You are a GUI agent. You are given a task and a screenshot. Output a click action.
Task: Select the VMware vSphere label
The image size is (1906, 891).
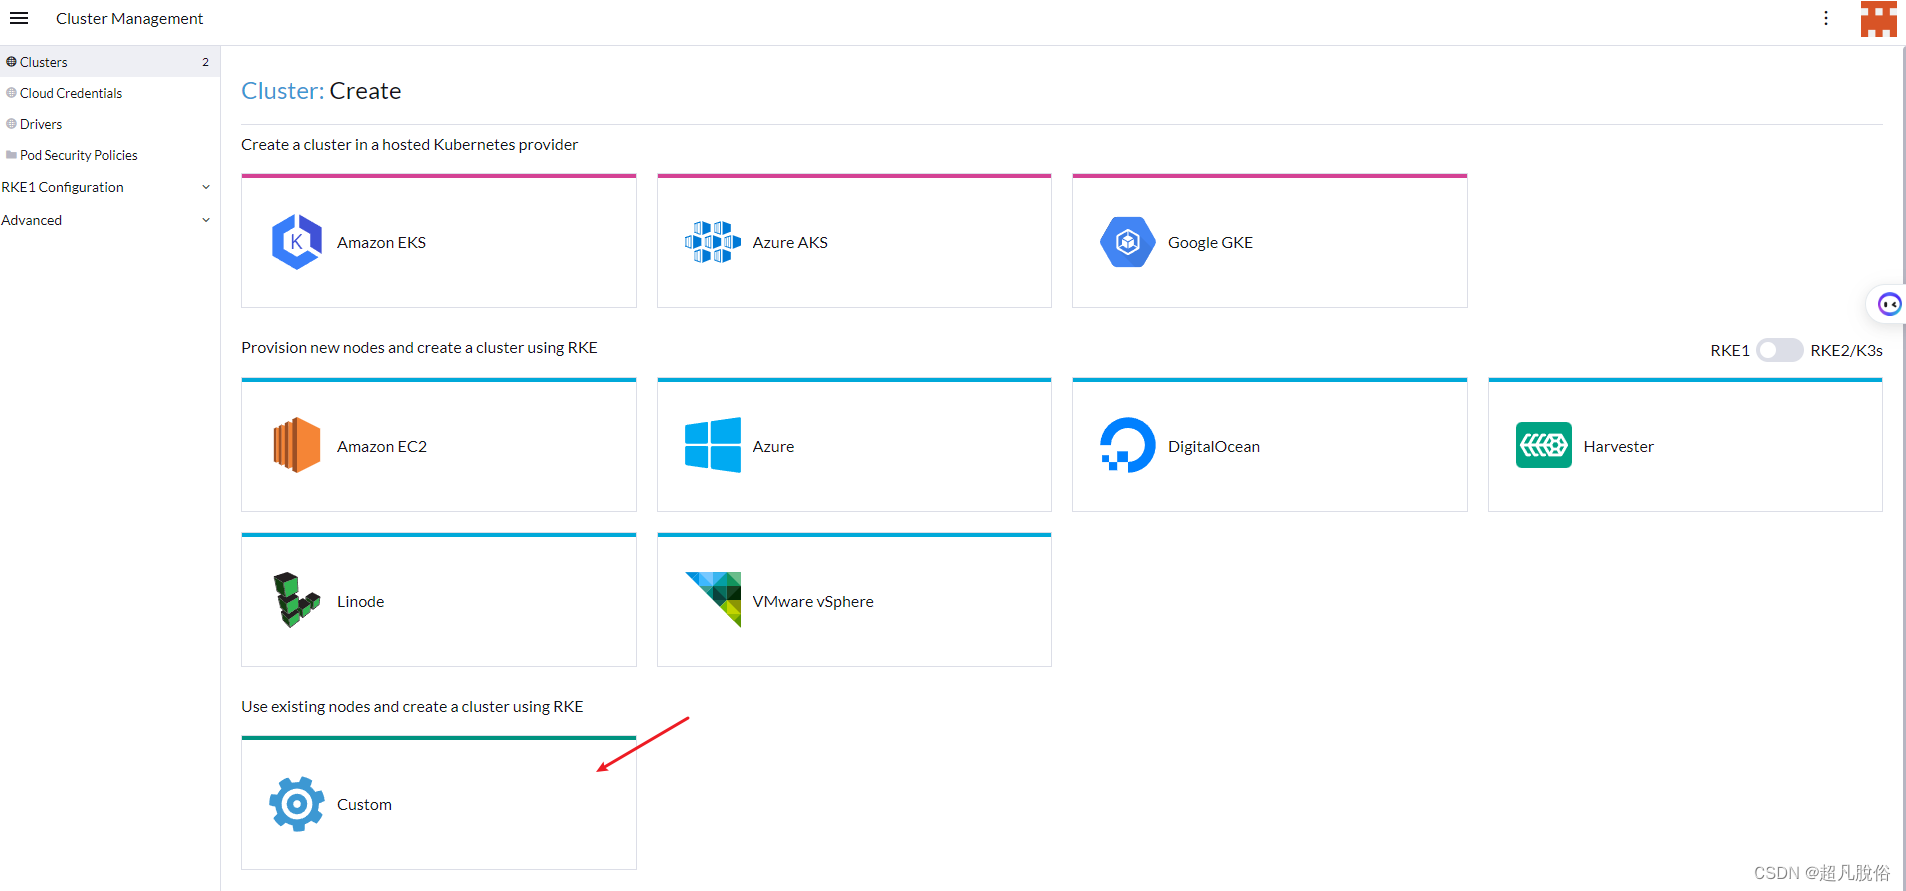point(813,601)
